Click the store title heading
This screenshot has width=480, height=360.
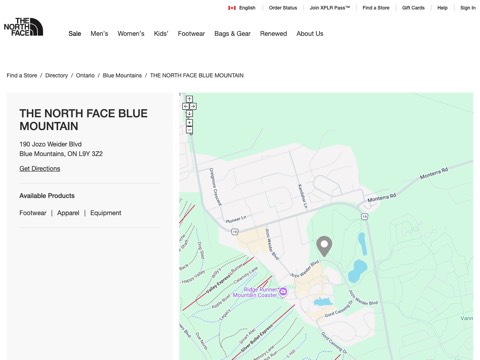83,120
